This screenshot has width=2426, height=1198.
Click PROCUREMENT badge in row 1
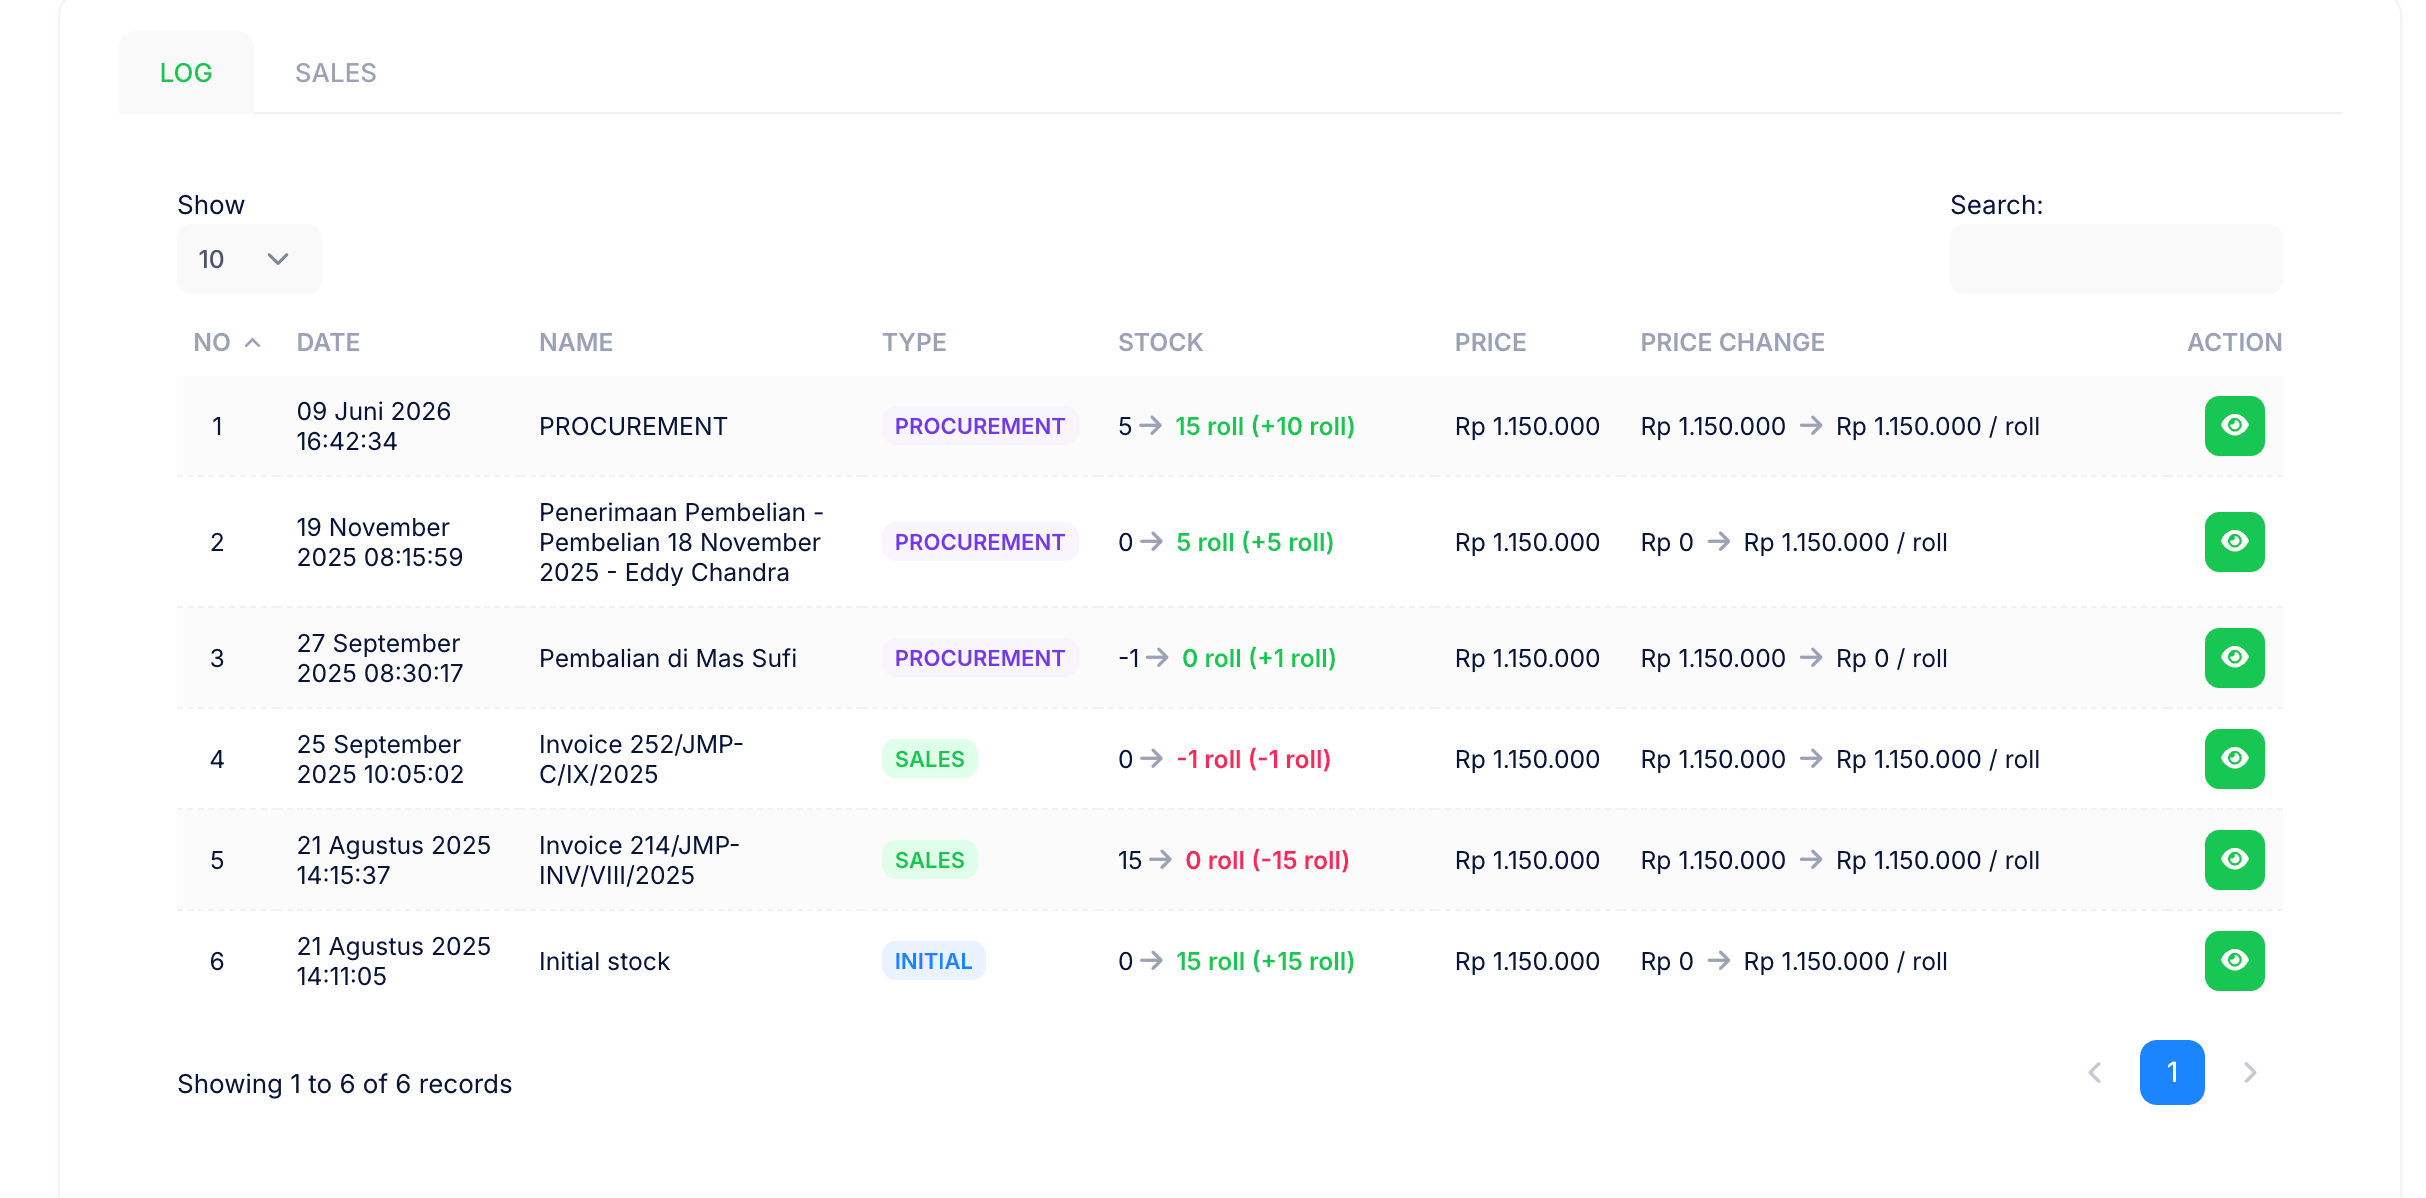click(980, 426)
